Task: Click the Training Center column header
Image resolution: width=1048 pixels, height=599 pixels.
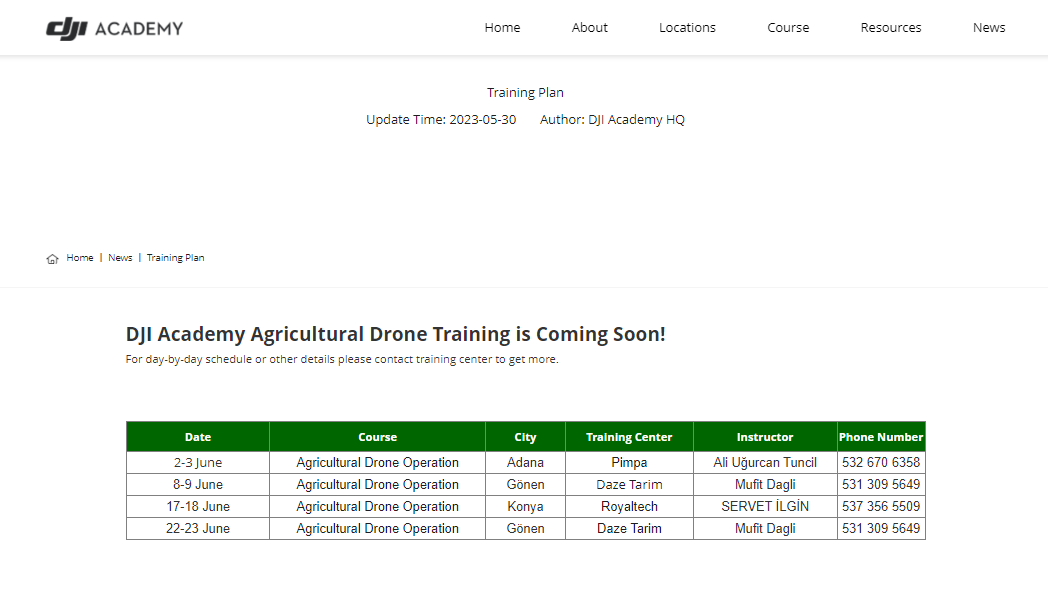Action: [629, 437]
